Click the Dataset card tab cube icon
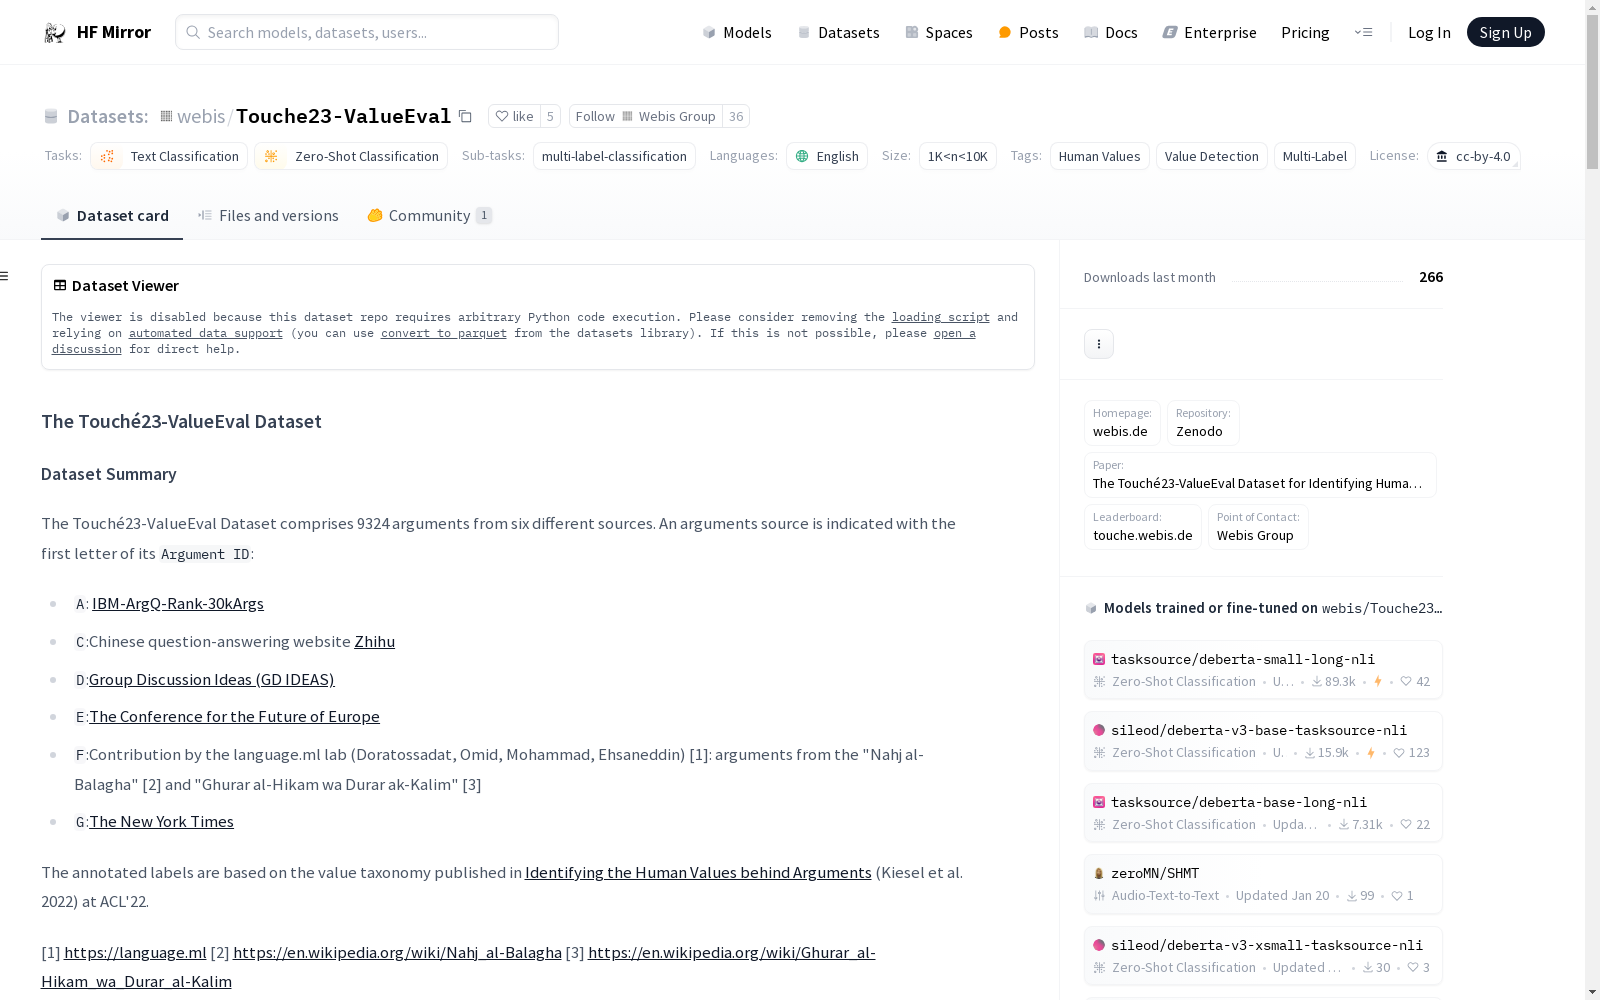 tap(63, 215)
